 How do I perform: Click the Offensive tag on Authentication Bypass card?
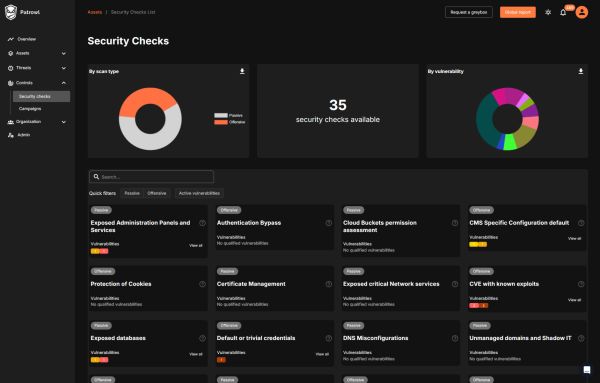(229, 210)
